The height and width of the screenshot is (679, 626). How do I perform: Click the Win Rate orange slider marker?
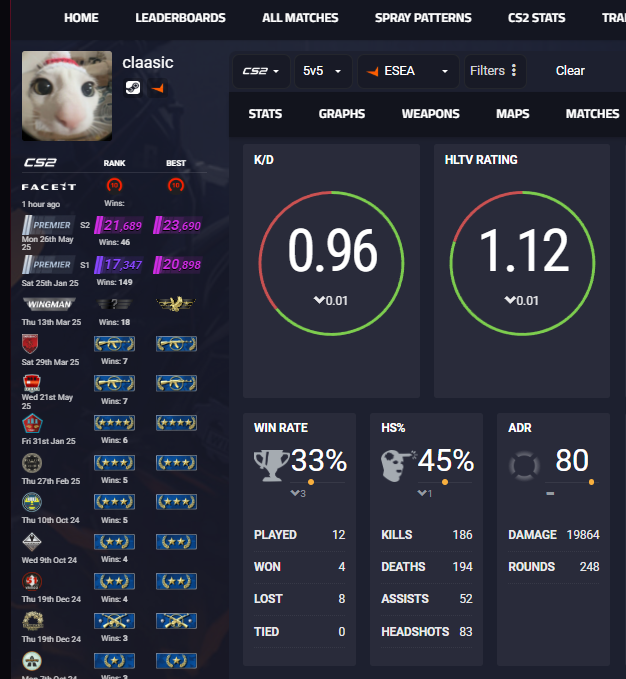311,482
